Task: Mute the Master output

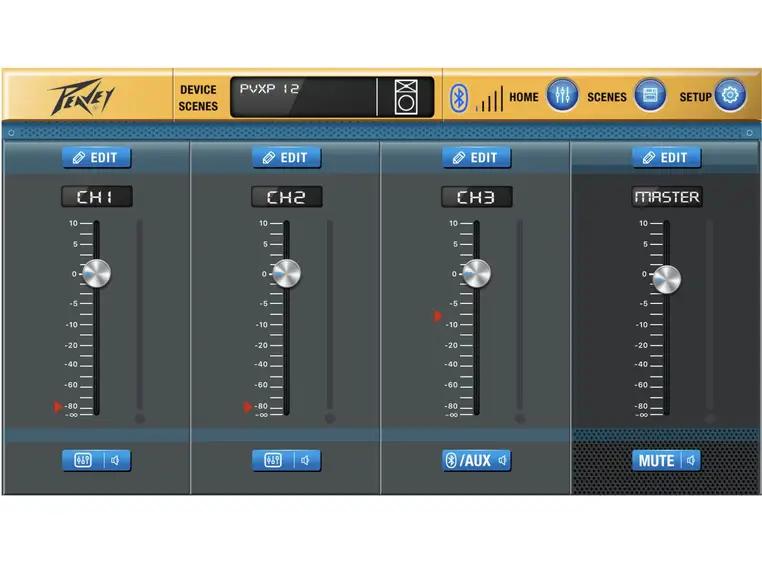Action: tap(656, 460)
